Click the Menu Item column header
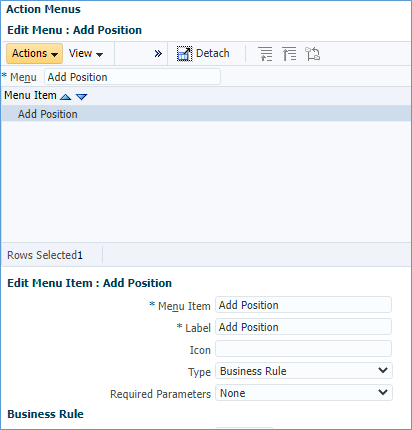 pyautogui.click(x=30, y=95)
